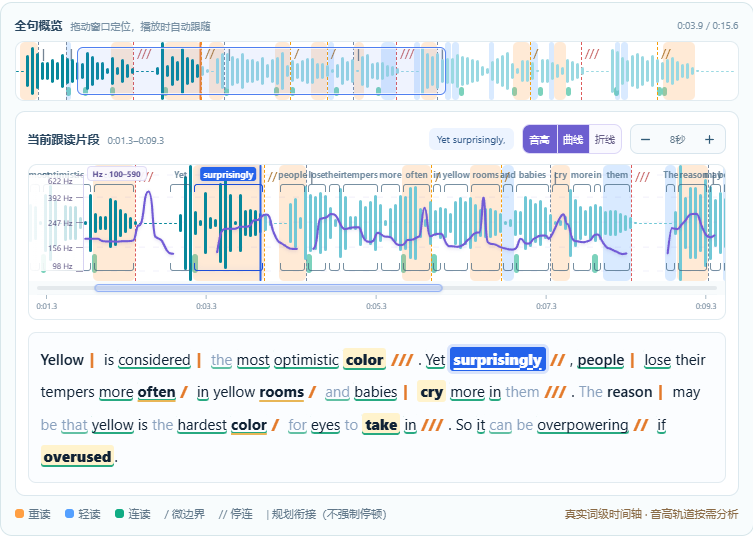Click the highlighted word 'take'
This screenshot has width=753, height=539.
pos(381,425)
